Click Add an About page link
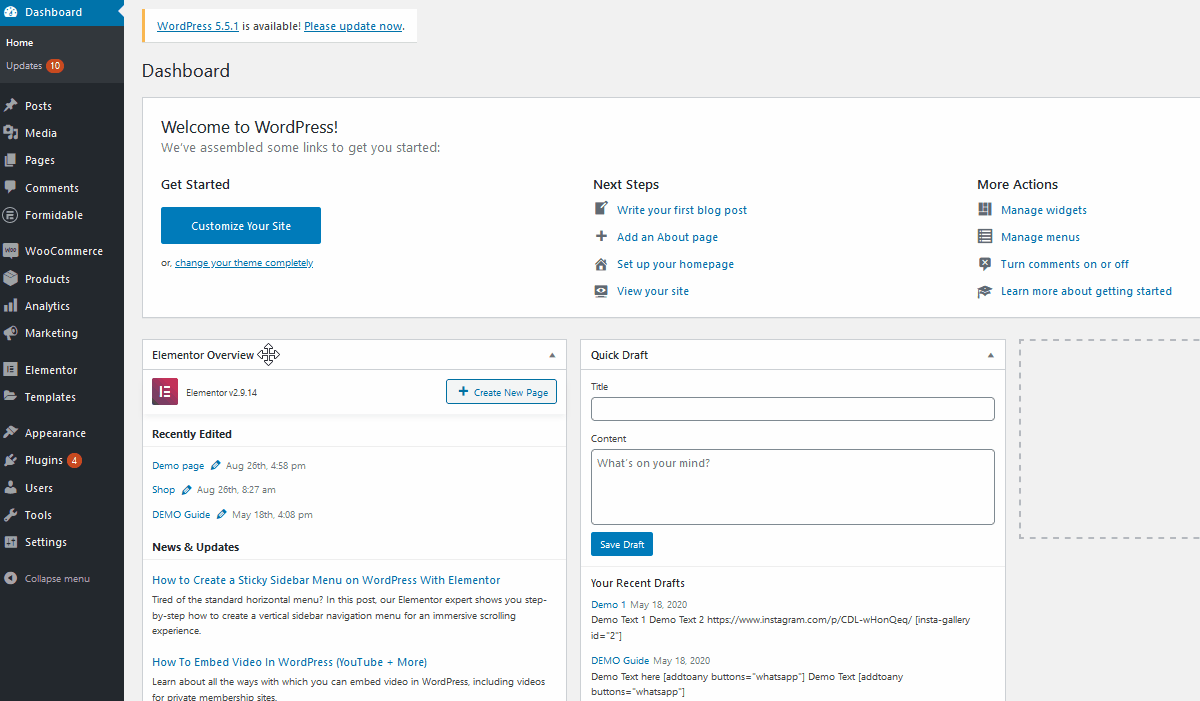Screen dimensions: 1200x701 tap(667, 237)
